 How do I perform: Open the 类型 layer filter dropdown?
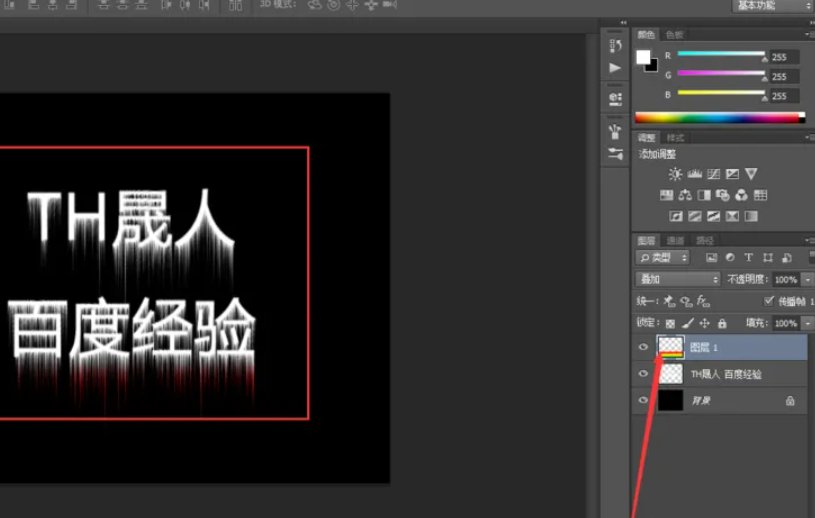click(662, 258)
